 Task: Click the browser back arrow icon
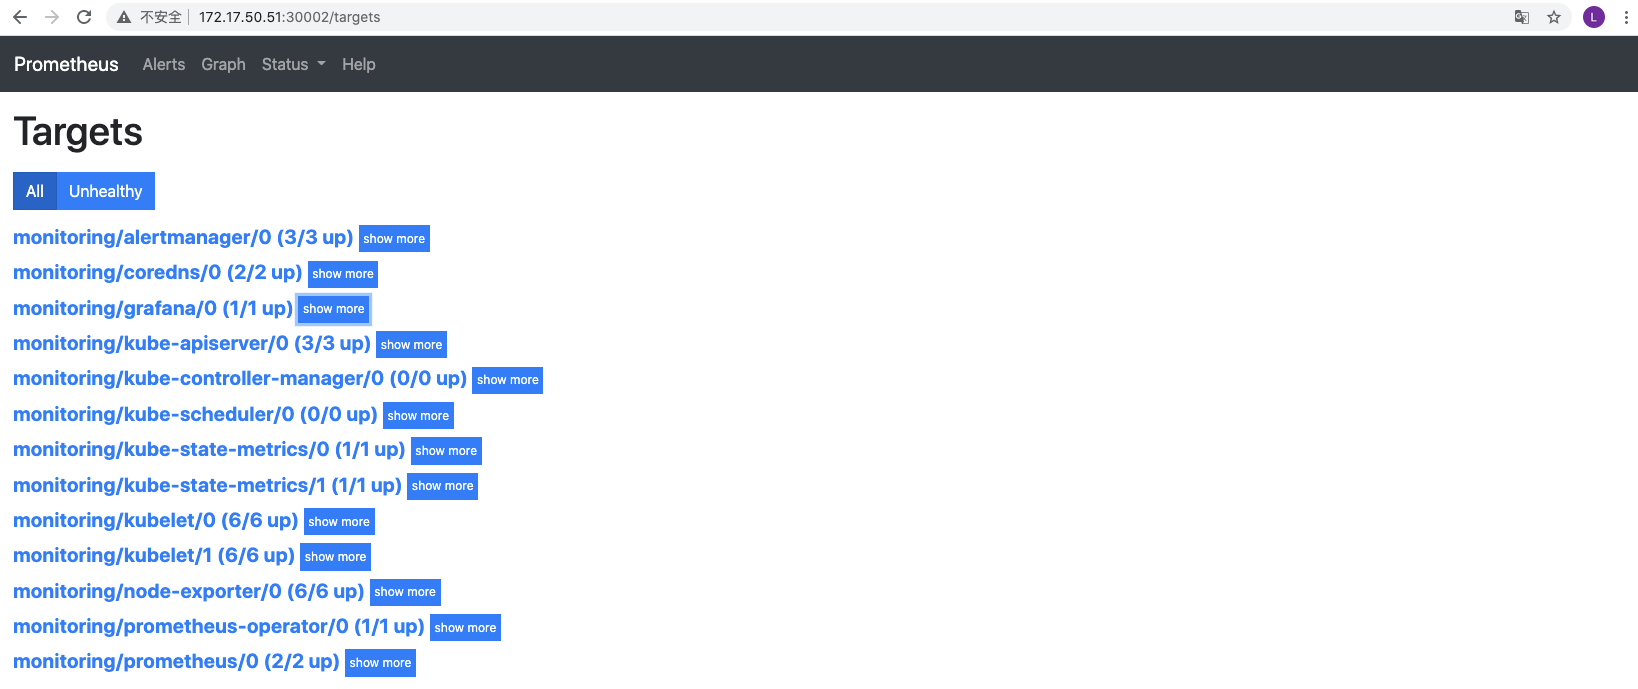point(20,17)
